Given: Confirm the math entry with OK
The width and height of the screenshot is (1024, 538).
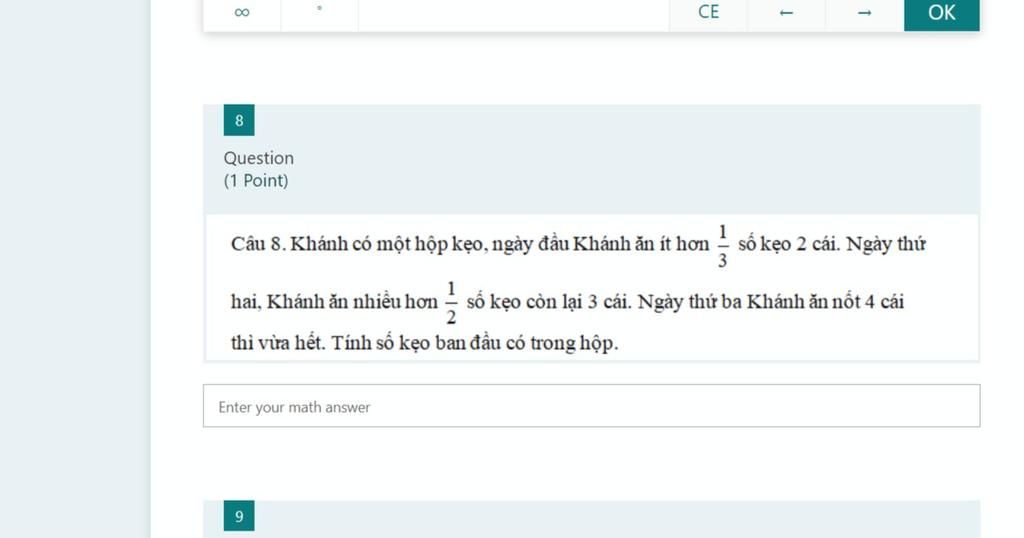Looking at the screenshot, I should [941, 13].
